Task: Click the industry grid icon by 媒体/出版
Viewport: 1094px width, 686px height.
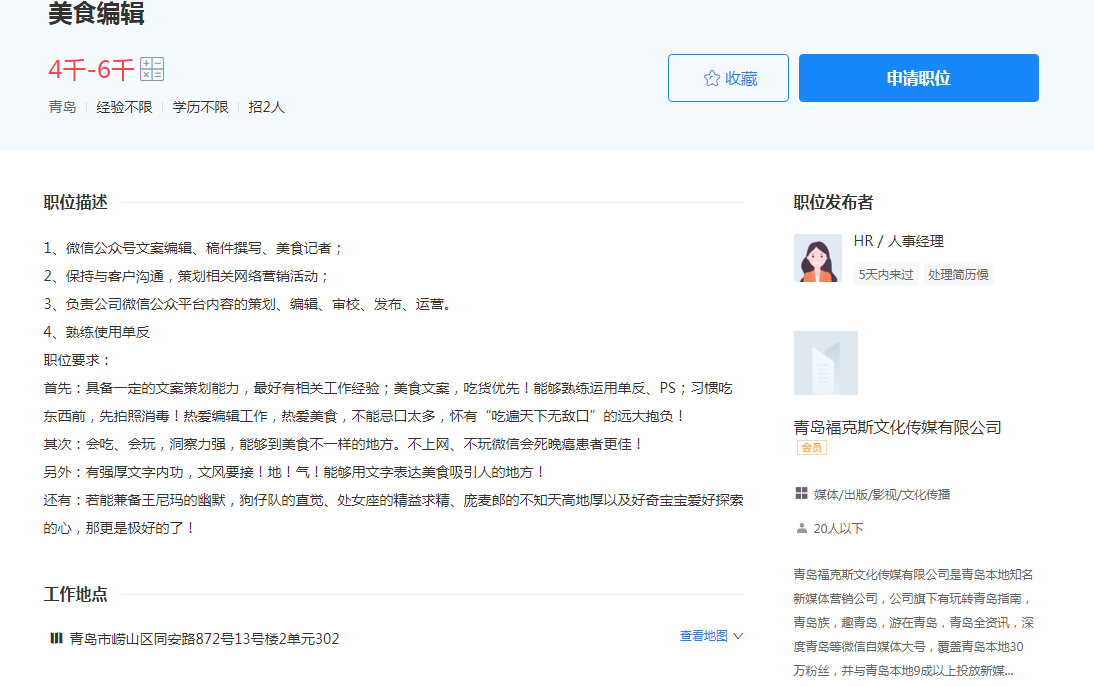Action: [801, 494]
